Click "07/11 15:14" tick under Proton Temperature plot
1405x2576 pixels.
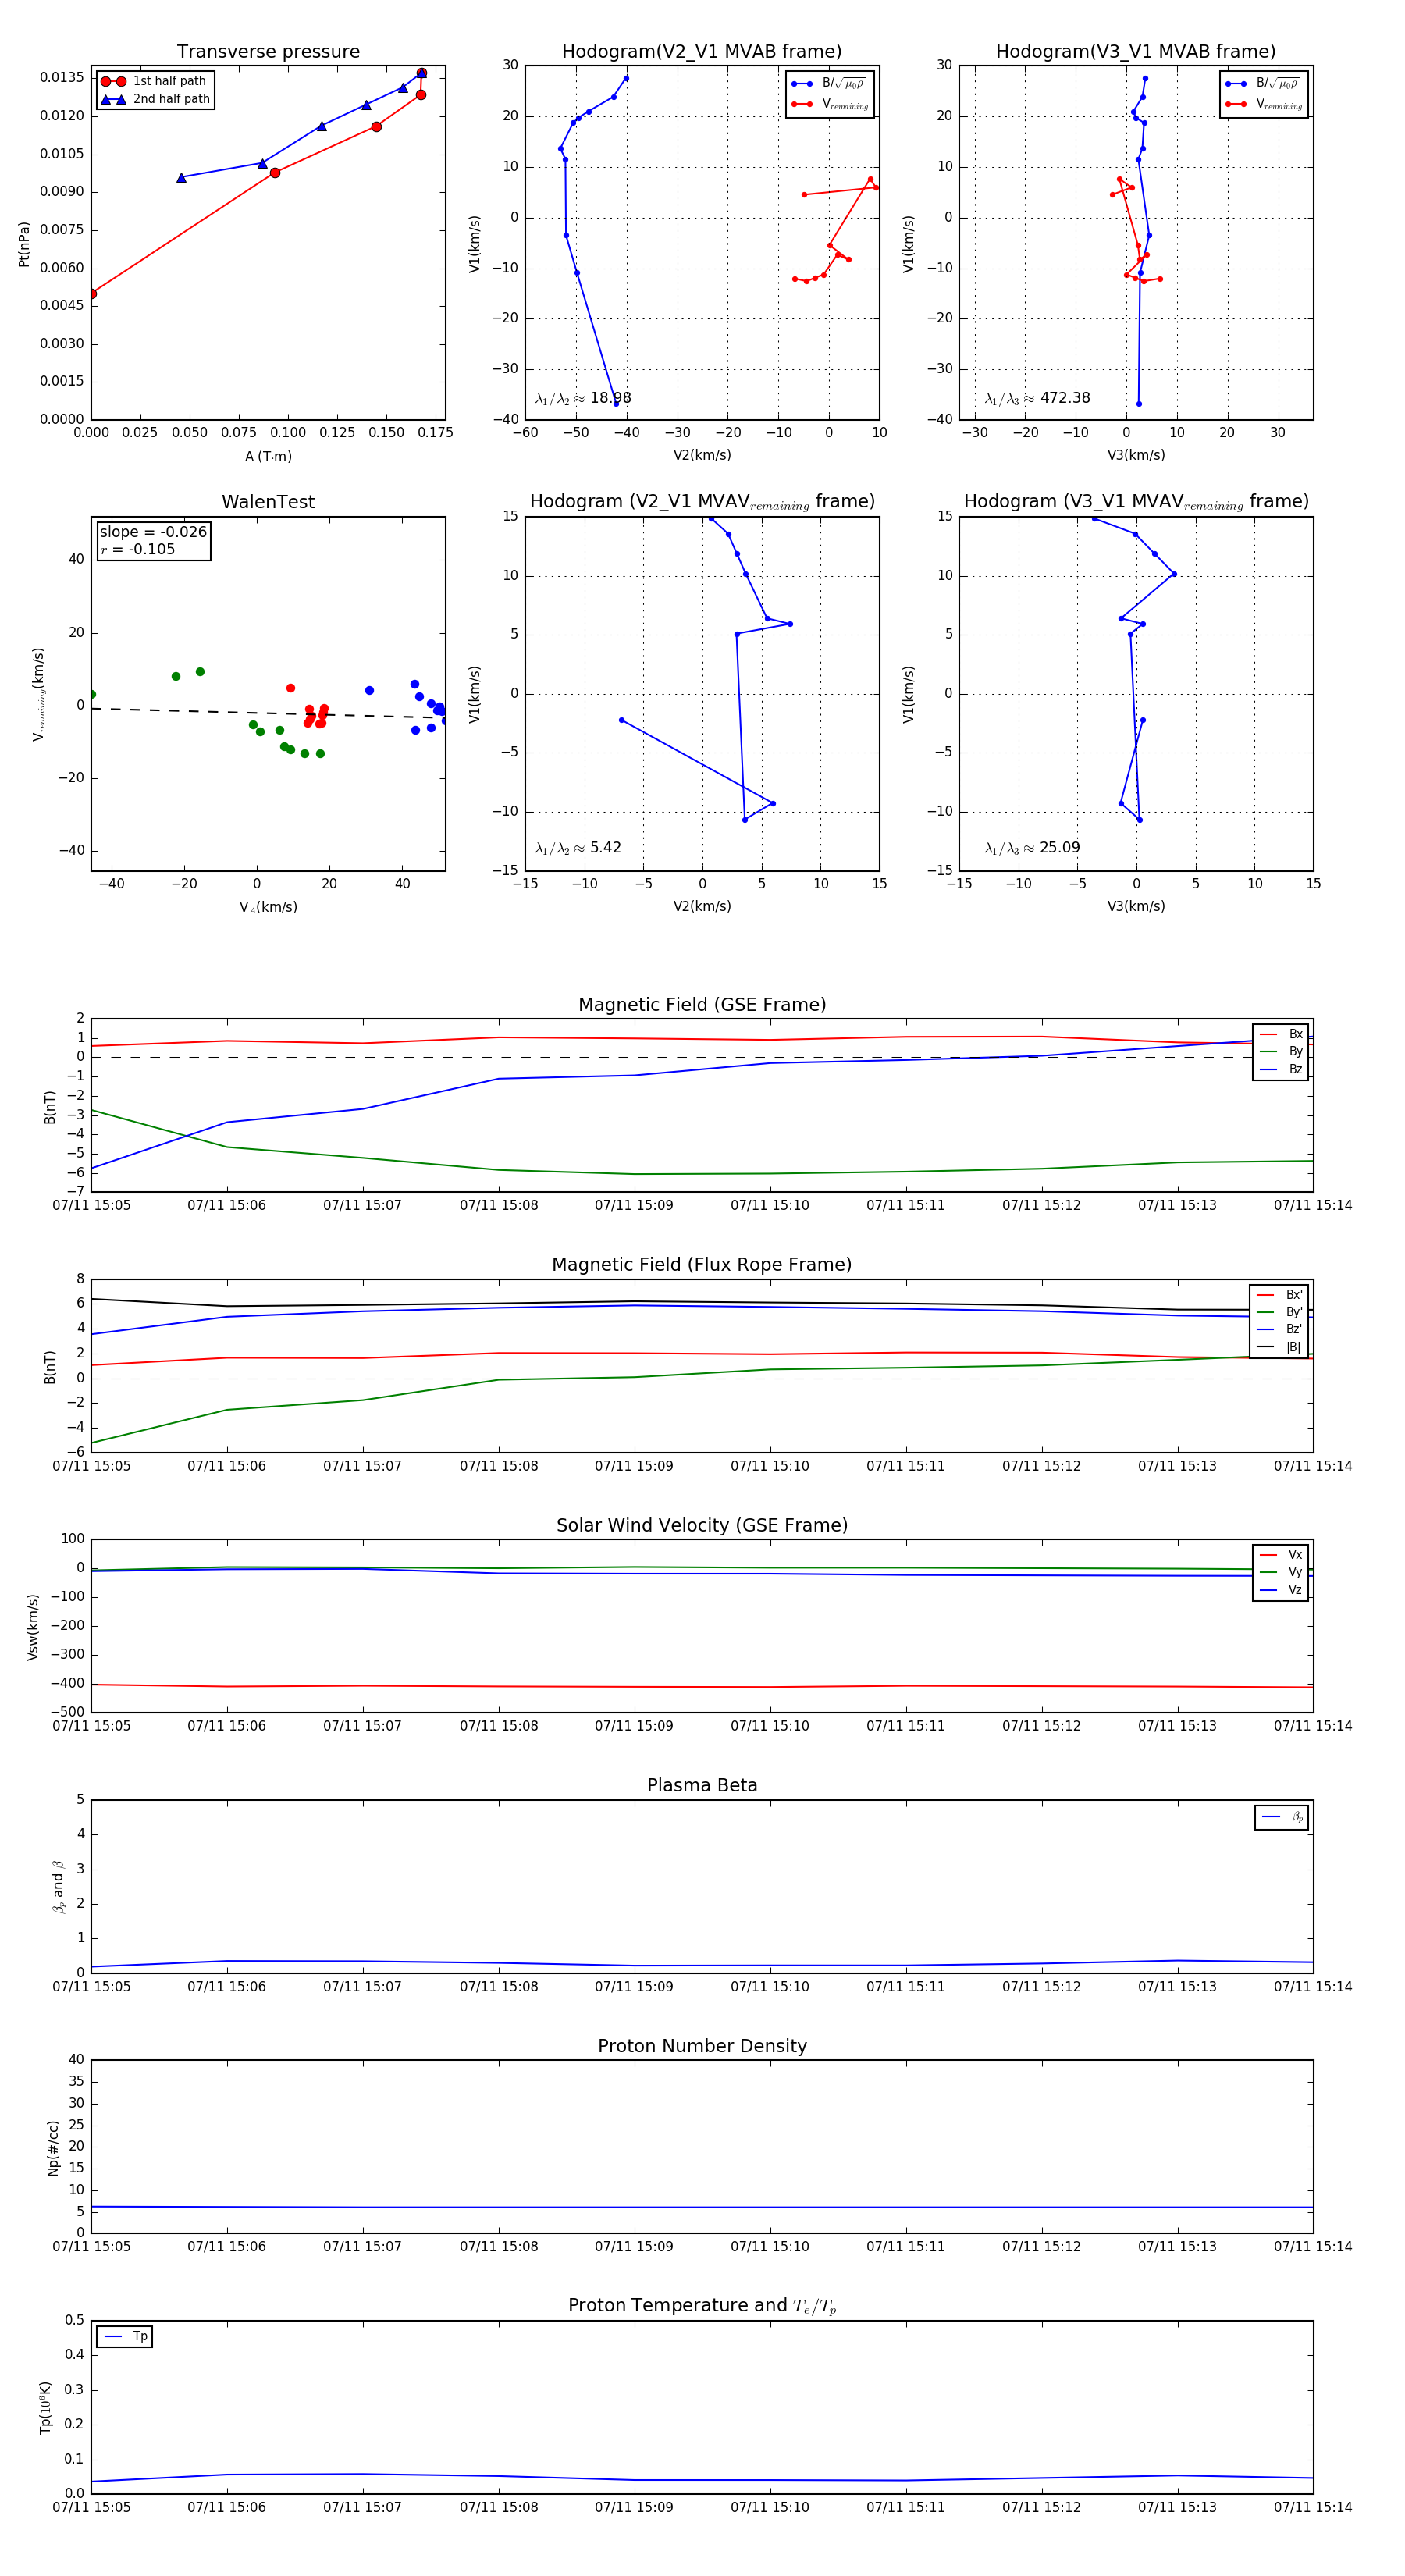pyautogui.click(x=1313, y=2507)
